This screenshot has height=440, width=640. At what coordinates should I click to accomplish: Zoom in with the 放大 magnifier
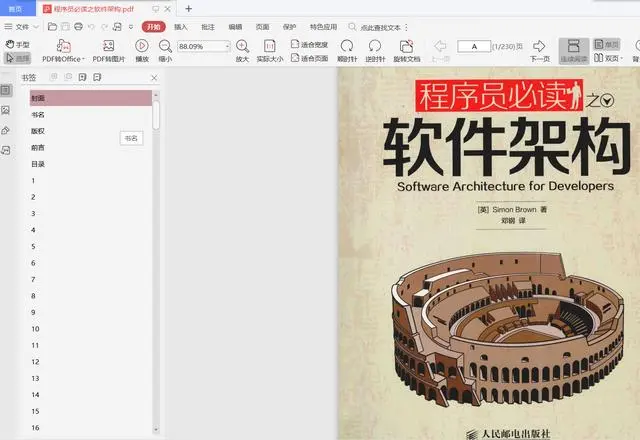[242, 51]
